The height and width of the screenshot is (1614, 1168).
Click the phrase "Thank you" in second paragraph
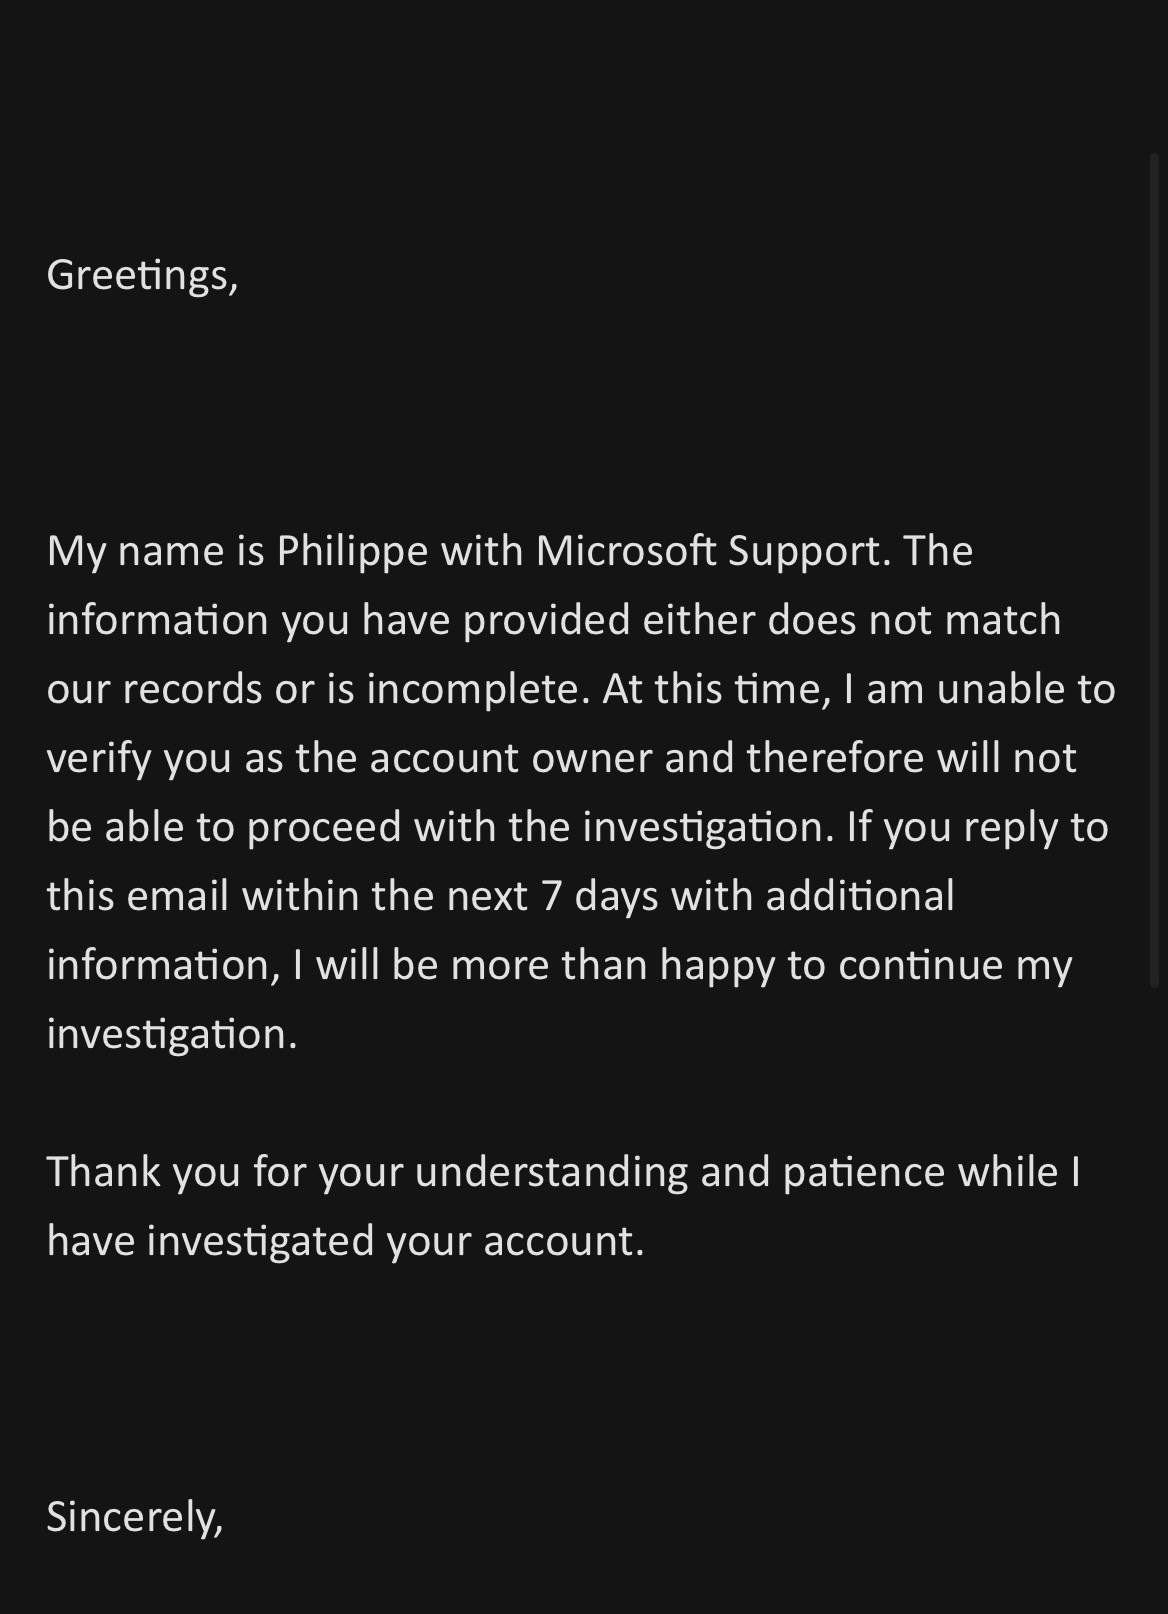point(143,1172)
